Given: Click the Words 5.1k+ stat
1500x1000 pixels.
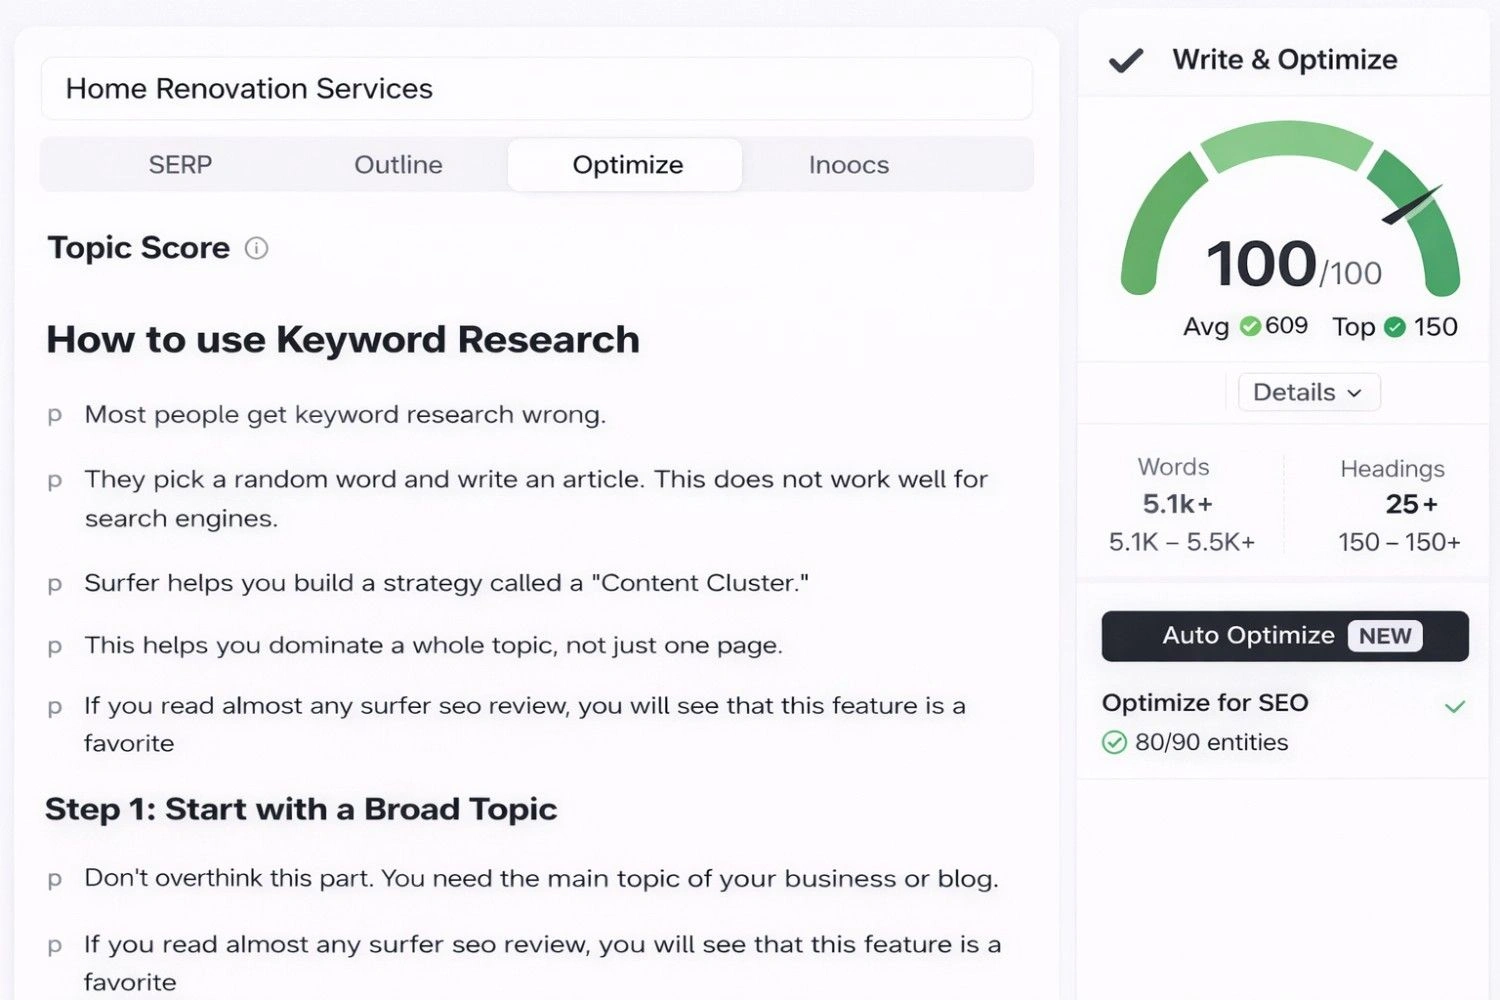Looking at the screenshot, I should tap(1173, 504).
